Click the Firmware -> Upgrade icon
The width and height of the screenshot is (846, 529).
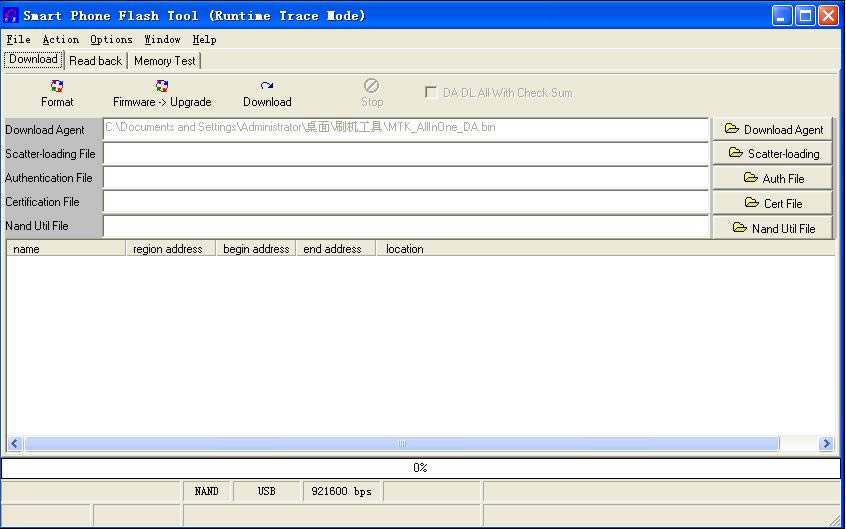[162, 87]
